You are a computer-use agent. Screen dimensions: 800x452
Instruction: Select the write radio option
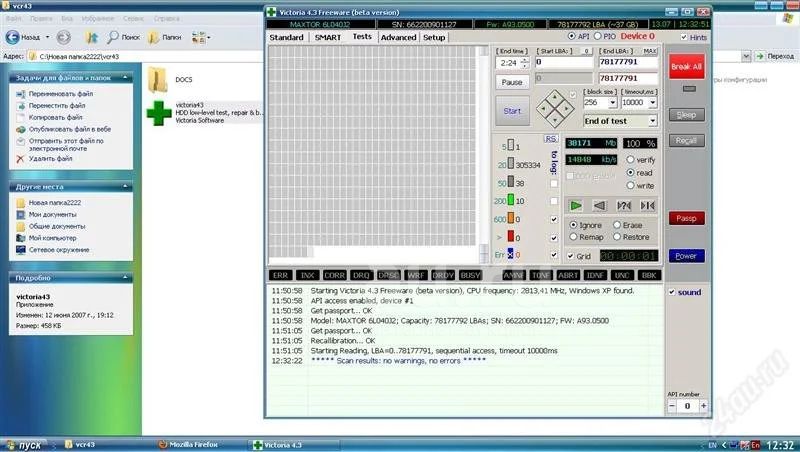(630, 186)
